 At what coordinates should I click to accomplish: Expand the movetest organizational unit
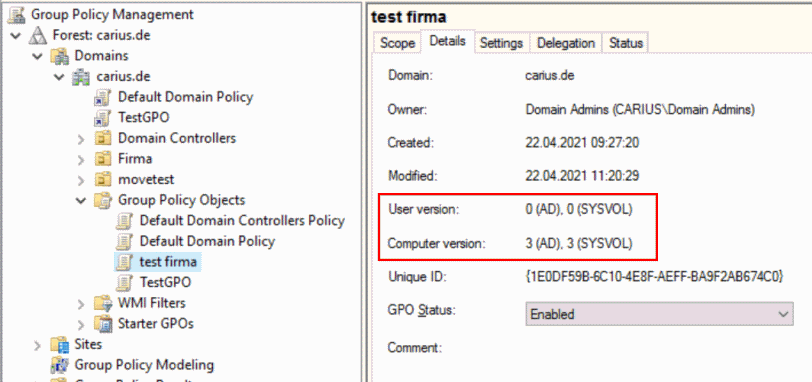[81, 180]
